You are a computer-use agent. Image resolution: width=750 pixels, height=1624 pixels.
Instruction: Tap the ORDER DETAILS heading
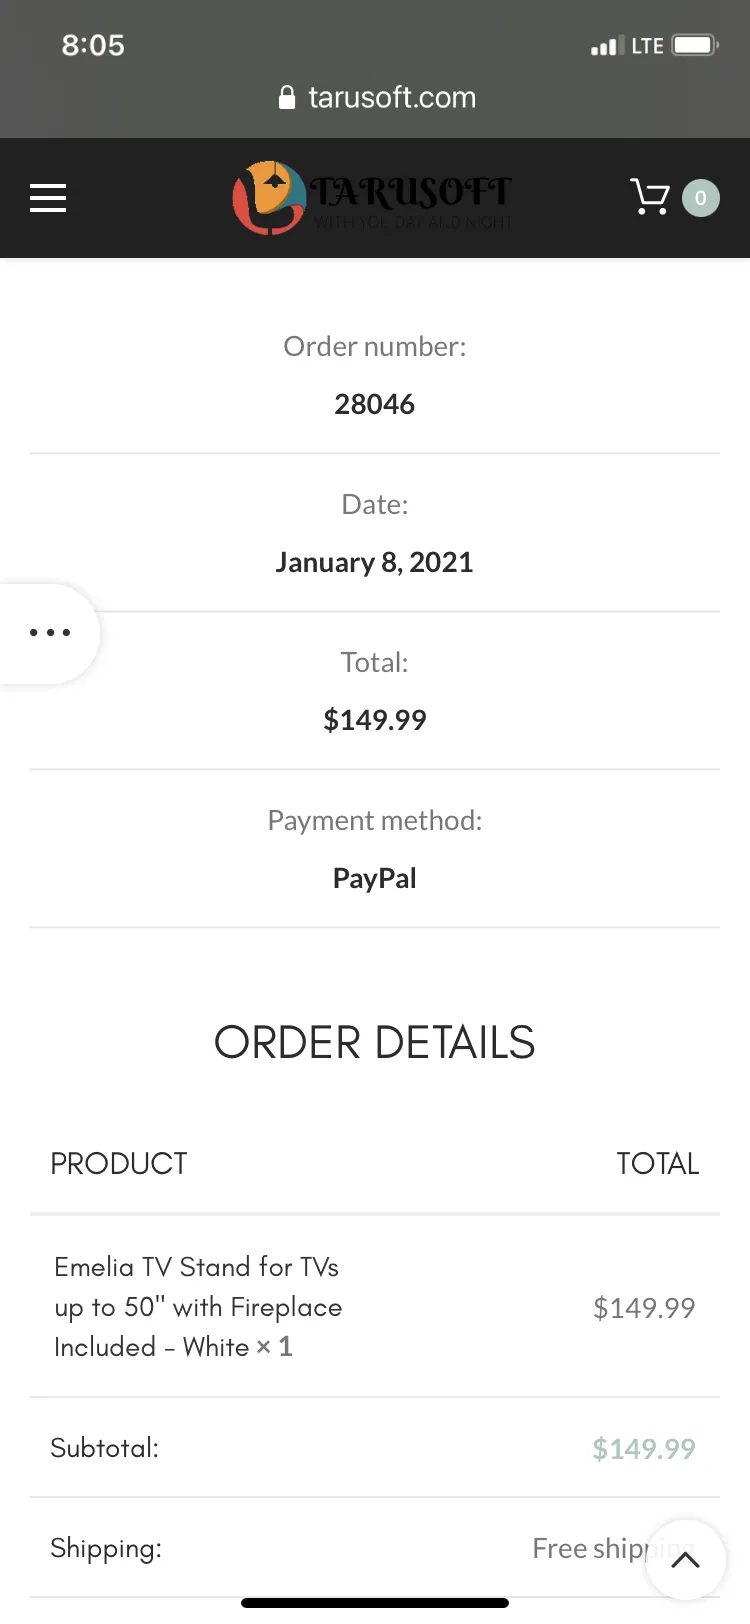pyautogui.click(x=375, y=1042)
